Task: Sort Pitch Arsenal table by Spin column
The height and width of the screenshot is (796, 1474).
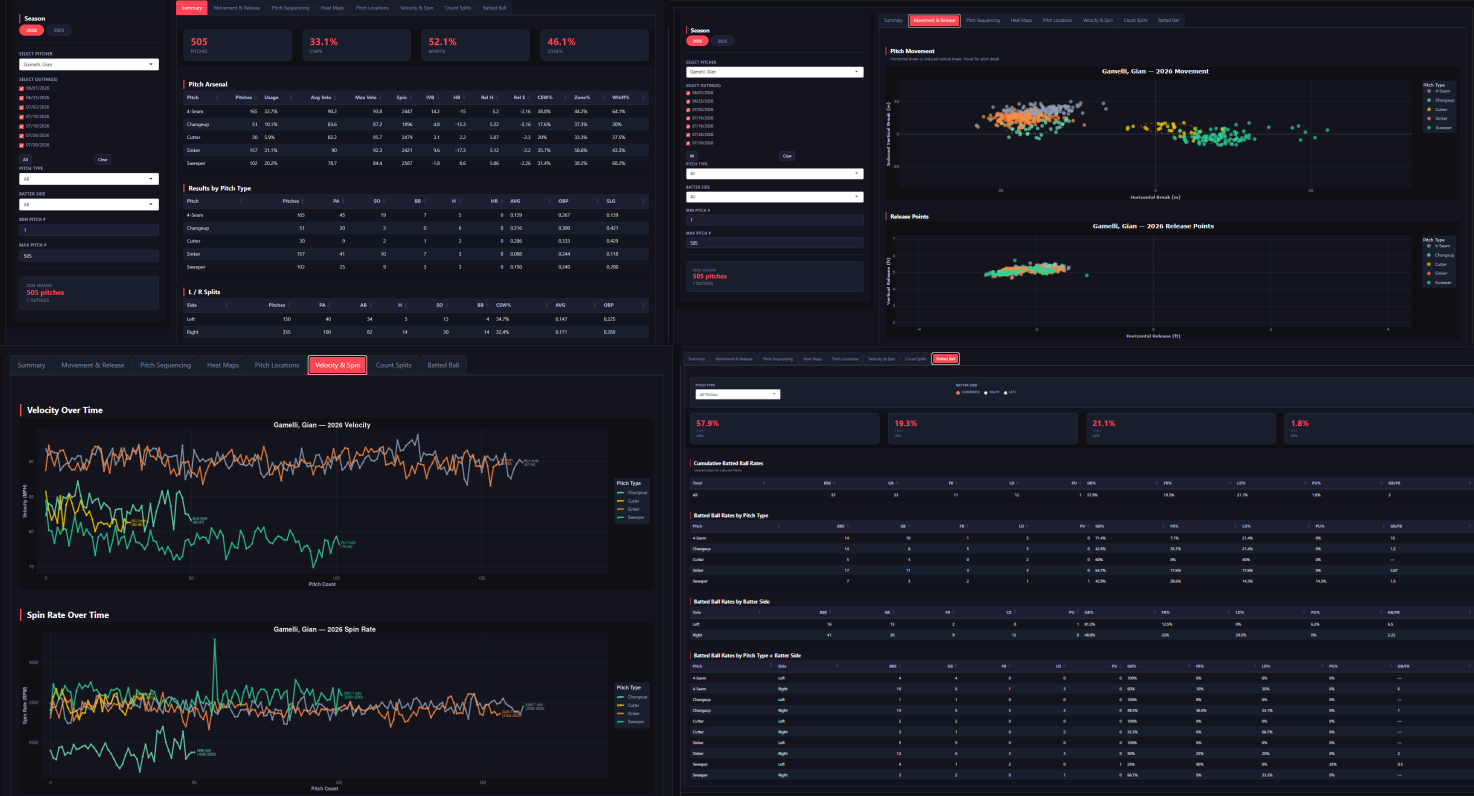Action: pyautogui.click(x=402, y=97)
